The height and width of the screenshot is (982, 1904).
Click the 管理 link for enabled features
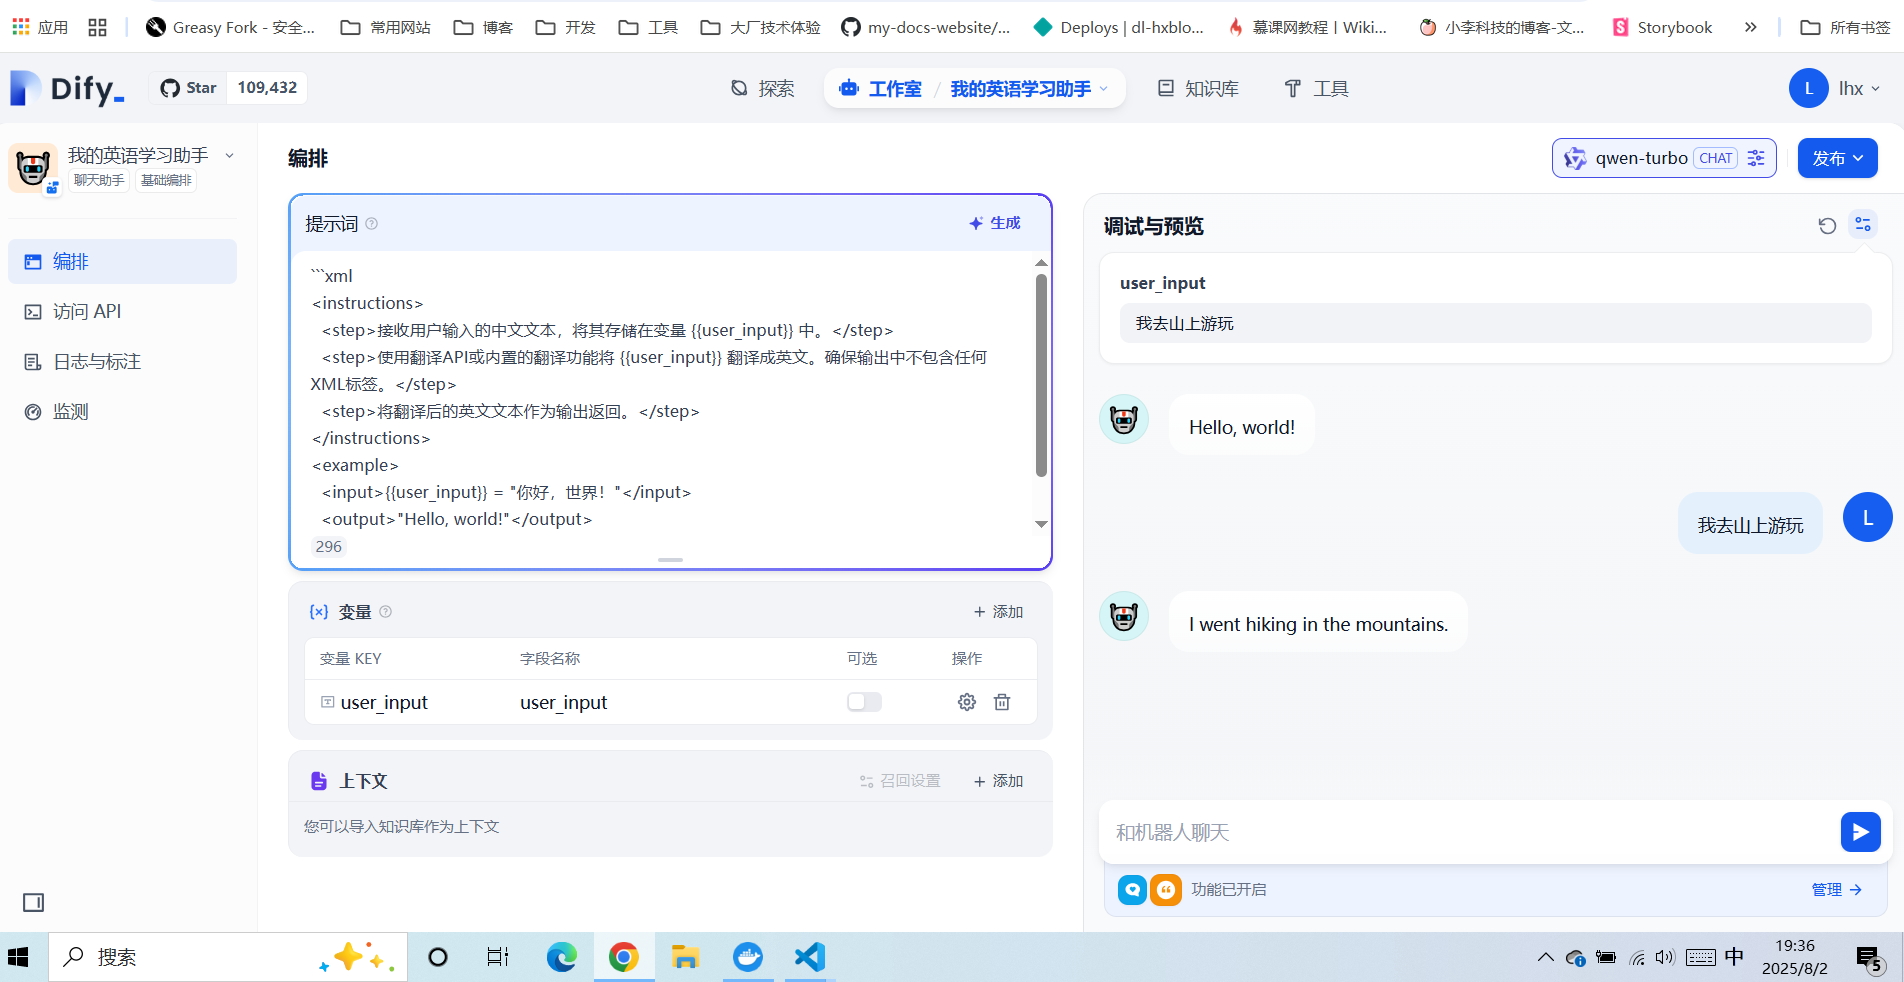[1836, 889]
